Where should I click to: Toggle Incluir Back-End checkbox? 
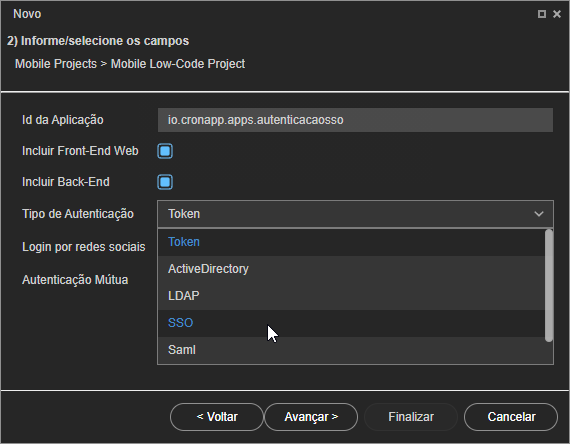point(165,182)
